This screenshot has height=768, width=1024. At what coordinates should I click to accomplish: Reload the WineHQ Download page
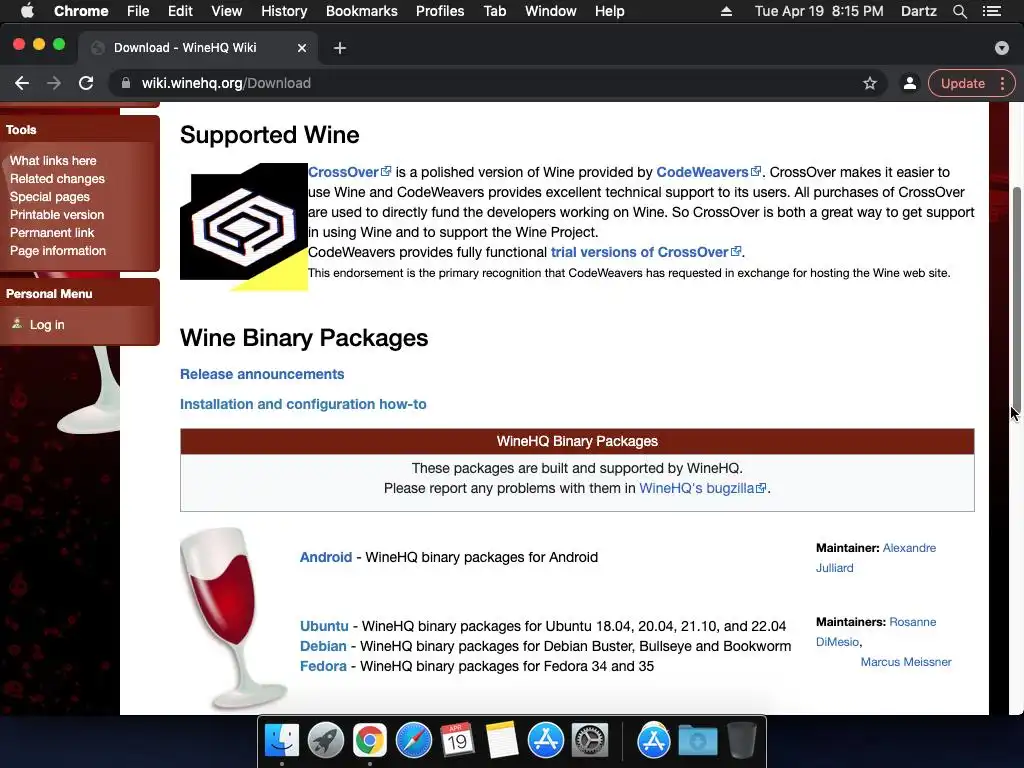tap(86, 83)
